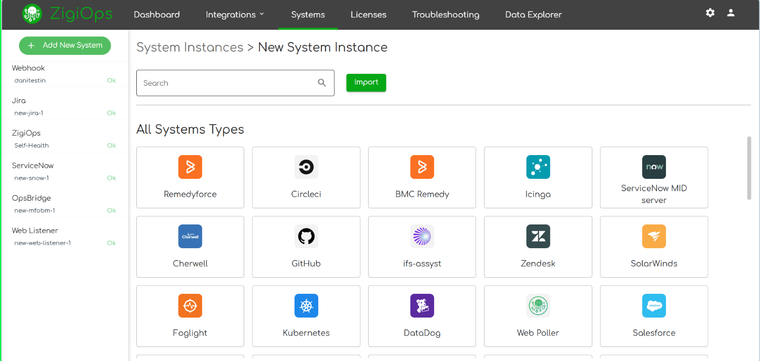Focus the Search input field
This screenshot has height=361, width=760.
(235, 83)
